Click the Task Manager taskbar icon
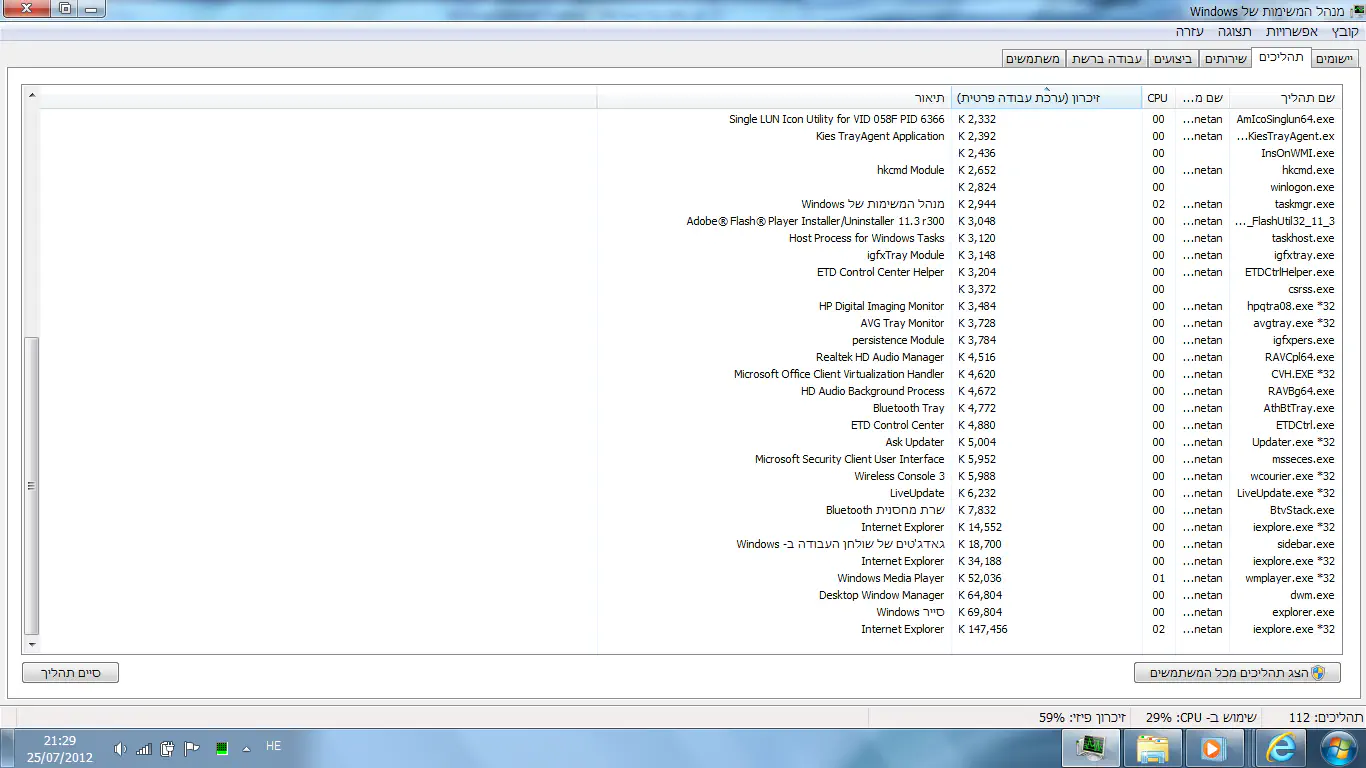Screen dimensions: 1366x768 point(1090,748)
